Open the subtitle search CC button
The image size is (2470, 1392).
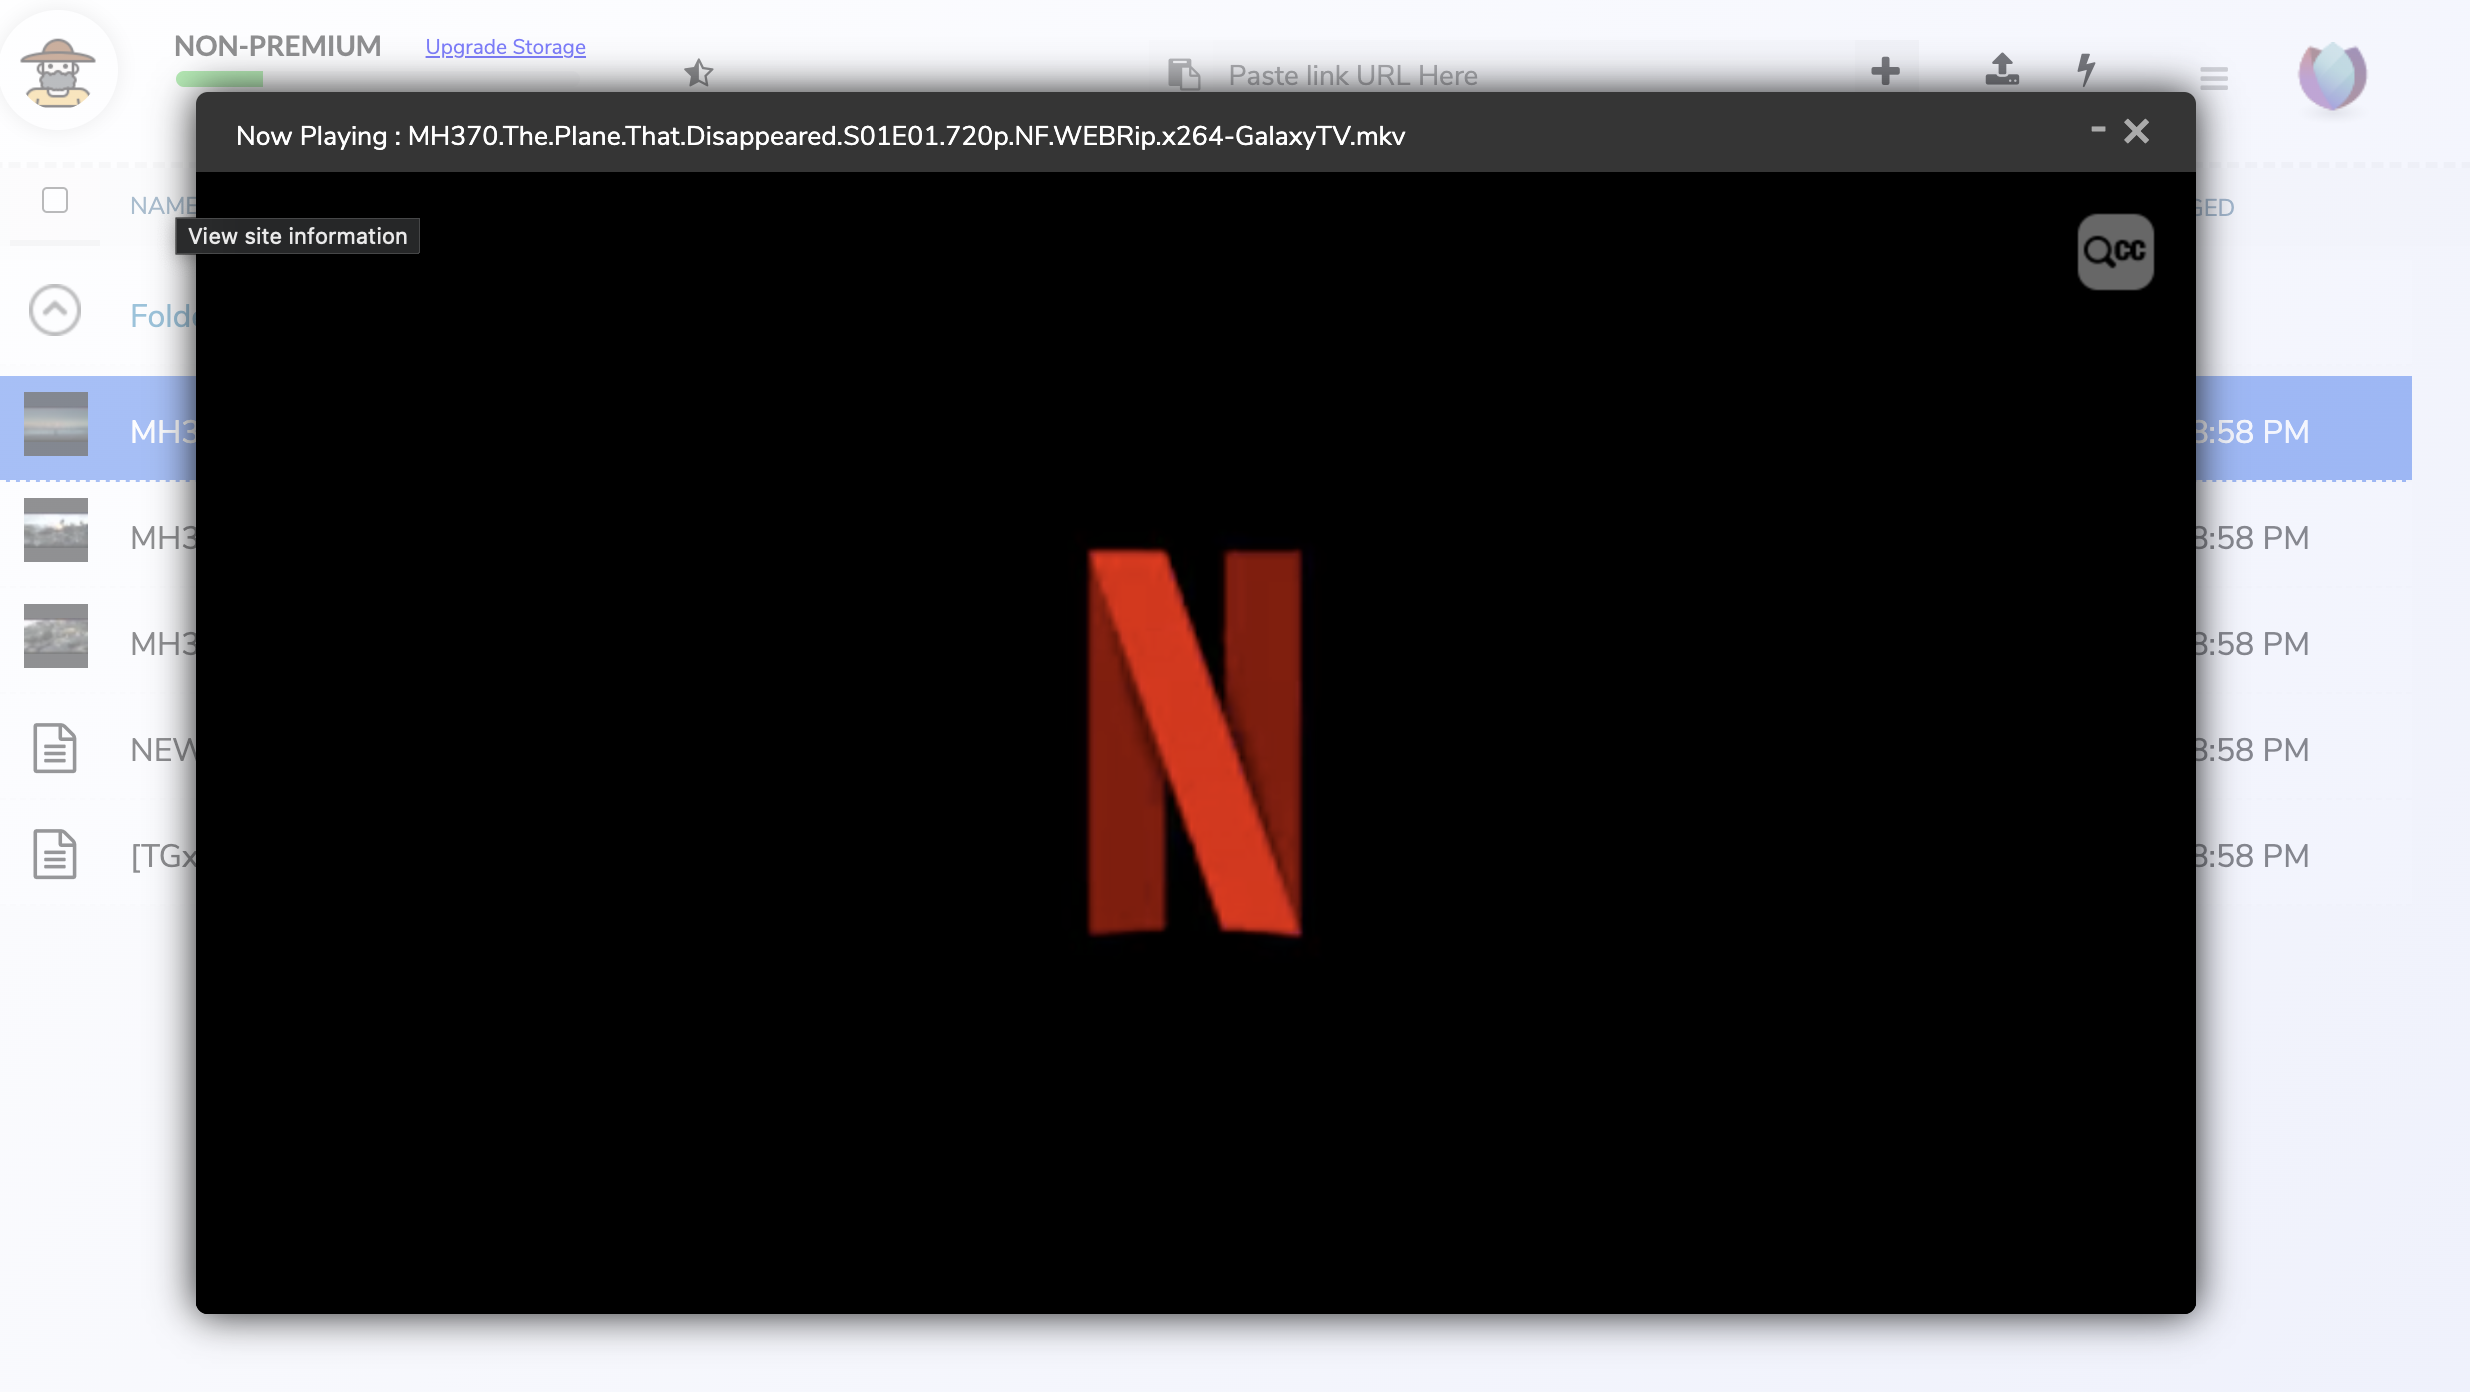2115,251
